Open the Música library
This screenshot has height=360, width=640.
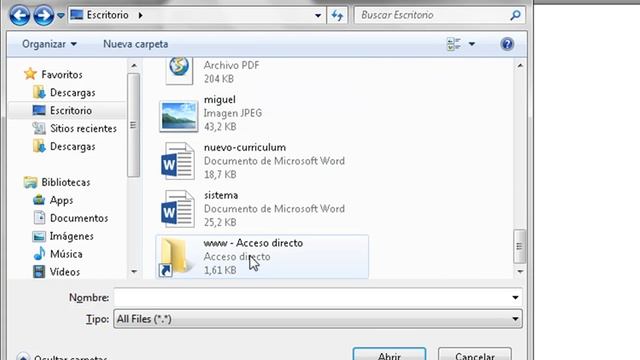click(x=66, y=254)
